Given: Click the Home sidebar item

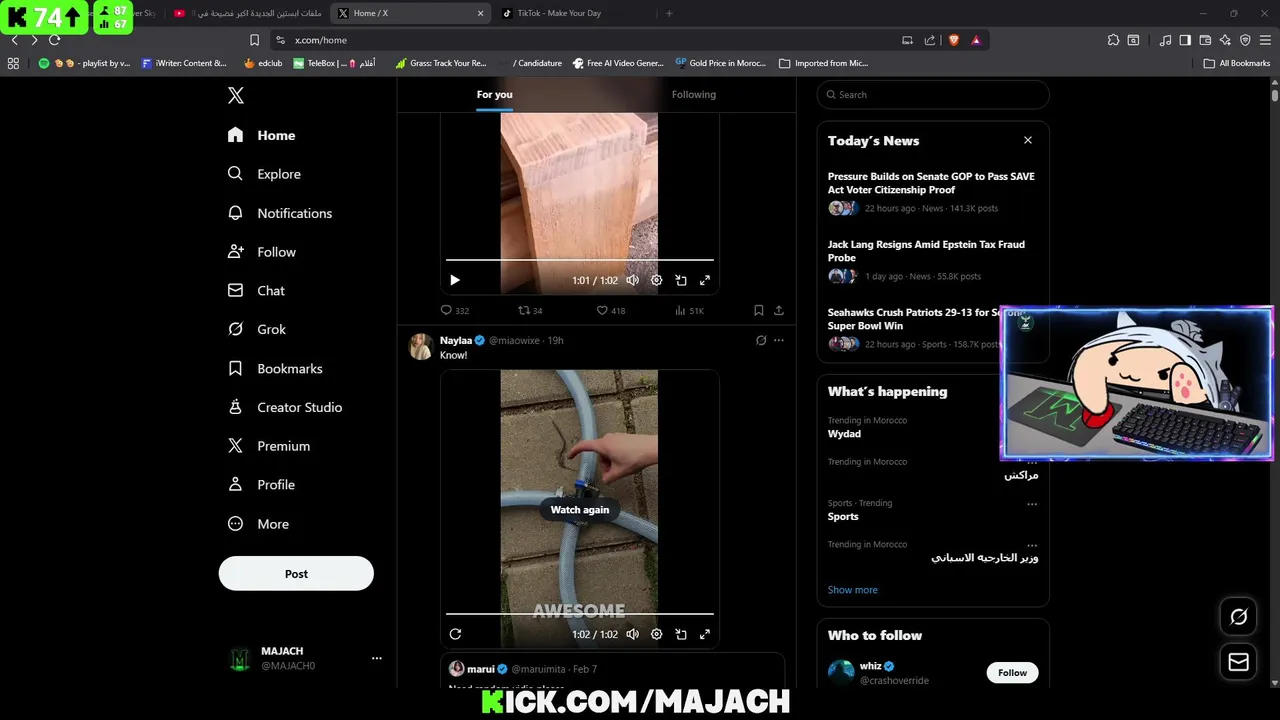Looking at the screenshot, I should [261, 135].
